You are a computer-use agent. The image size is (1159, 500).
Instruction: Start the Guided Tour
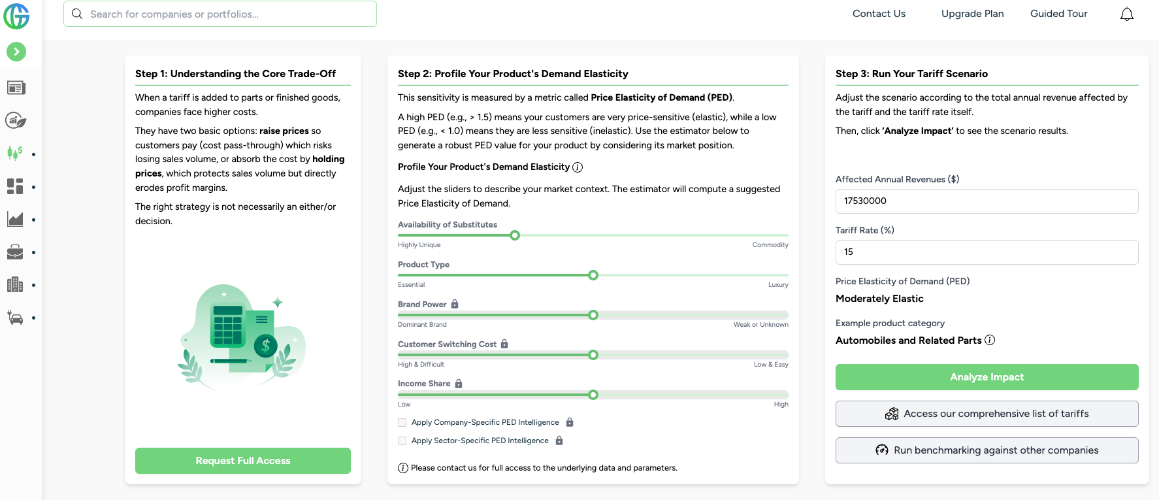point(1058,14)
